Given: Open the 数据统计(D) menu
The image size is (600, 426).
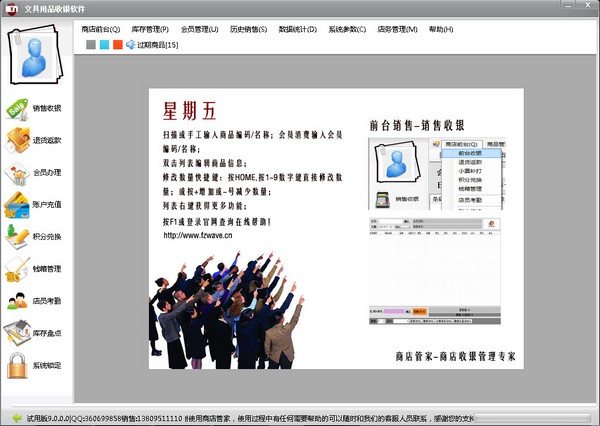Looking at the screenshot, I should tap(298, 29).
